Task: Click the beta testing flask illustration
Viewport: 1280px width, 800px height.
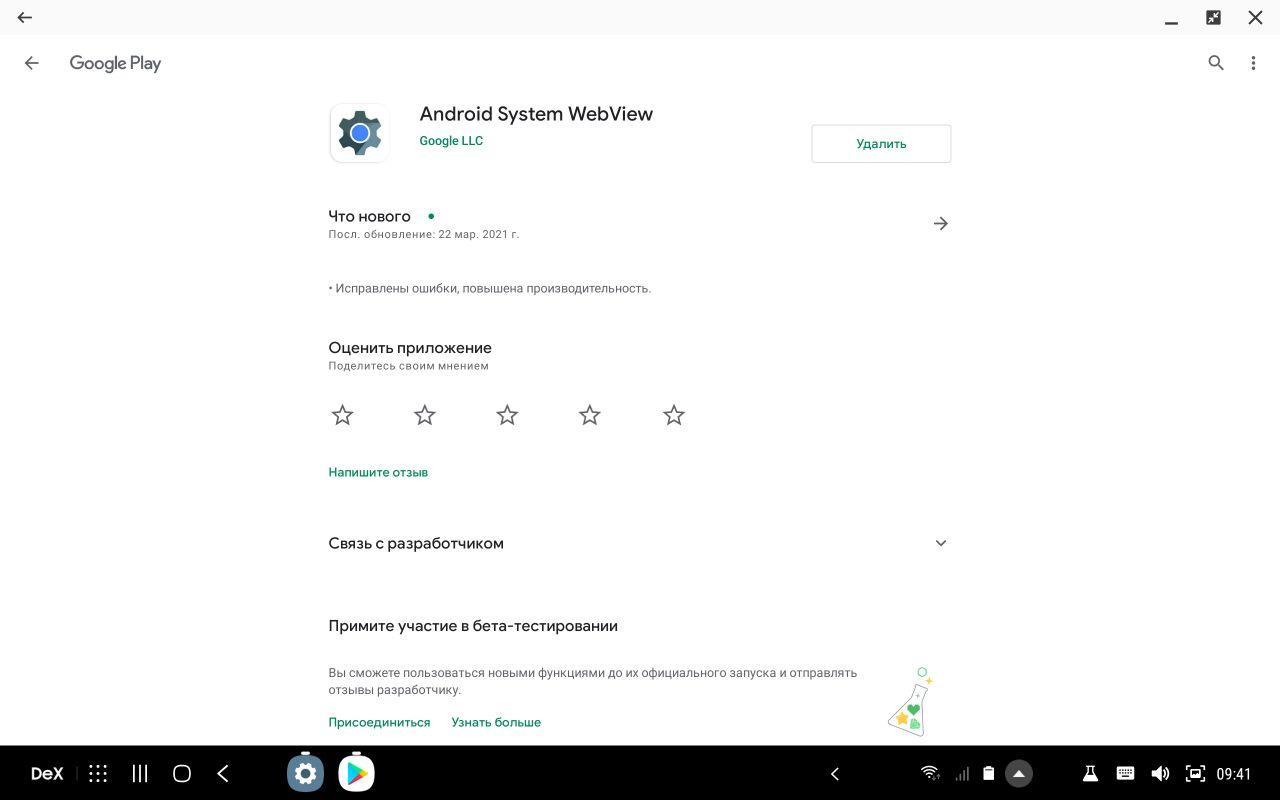Action: coord(910,702)
